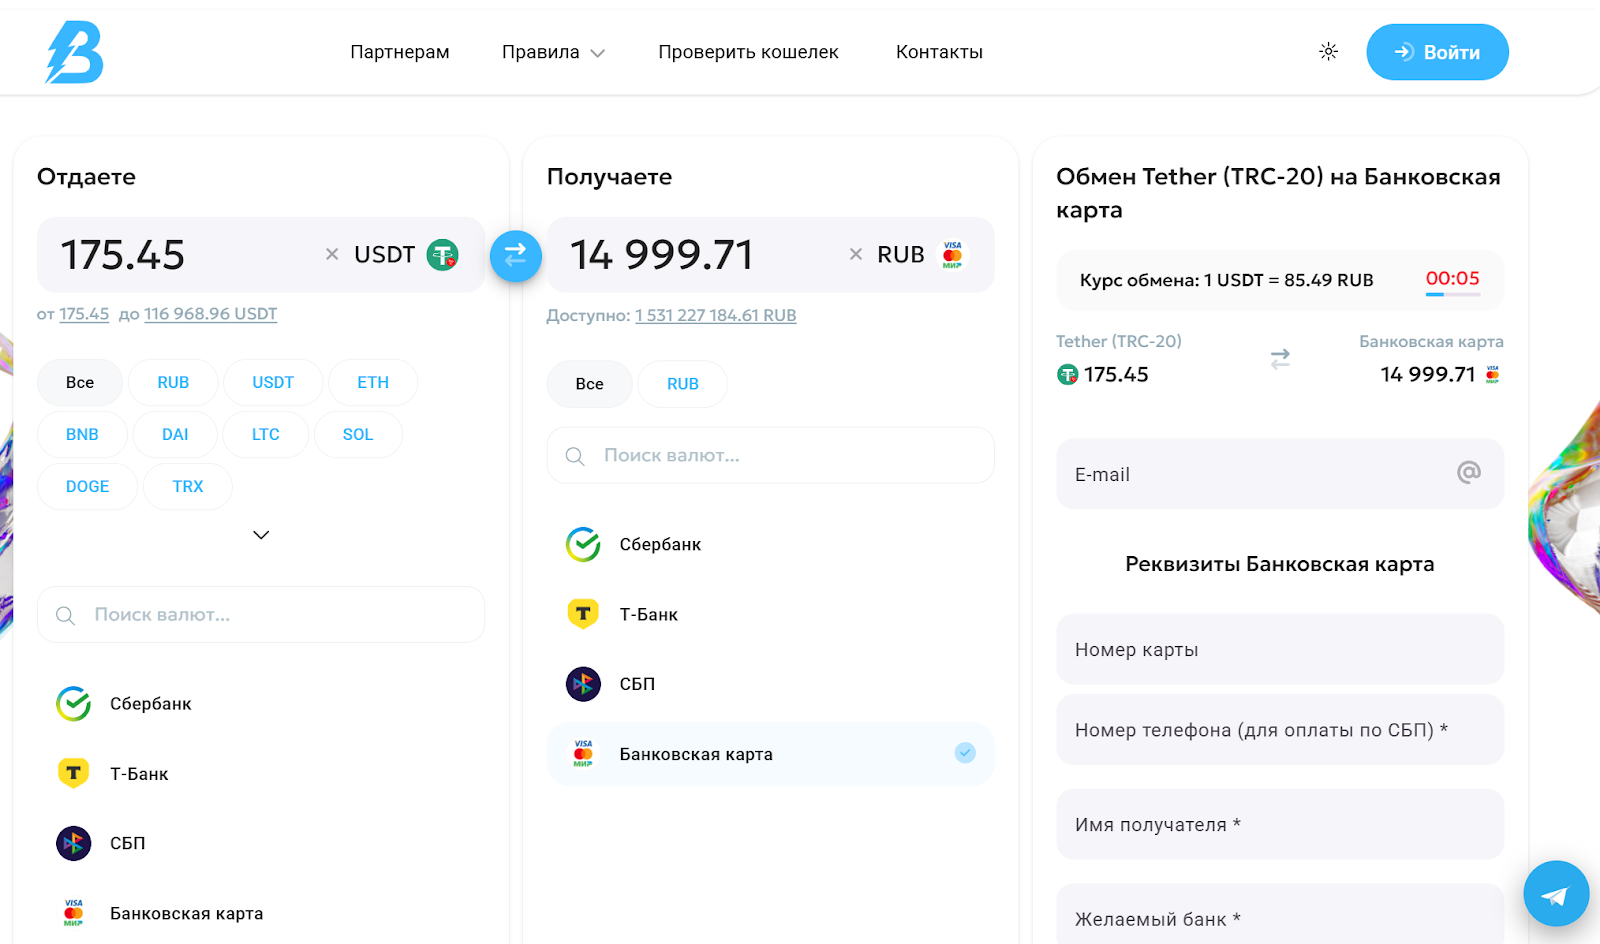The height and width of the screenshot is (944, 1600).
Task: Open Партнерам navigation item
Action: click(400, 52)
